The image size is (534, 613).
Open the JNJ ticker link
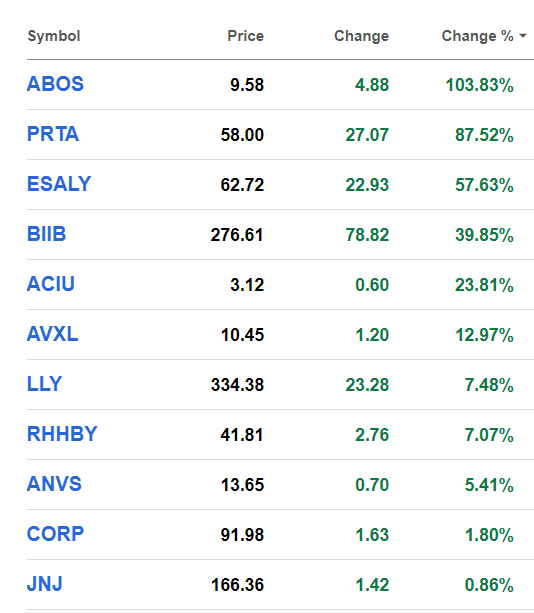click(45, 584)
